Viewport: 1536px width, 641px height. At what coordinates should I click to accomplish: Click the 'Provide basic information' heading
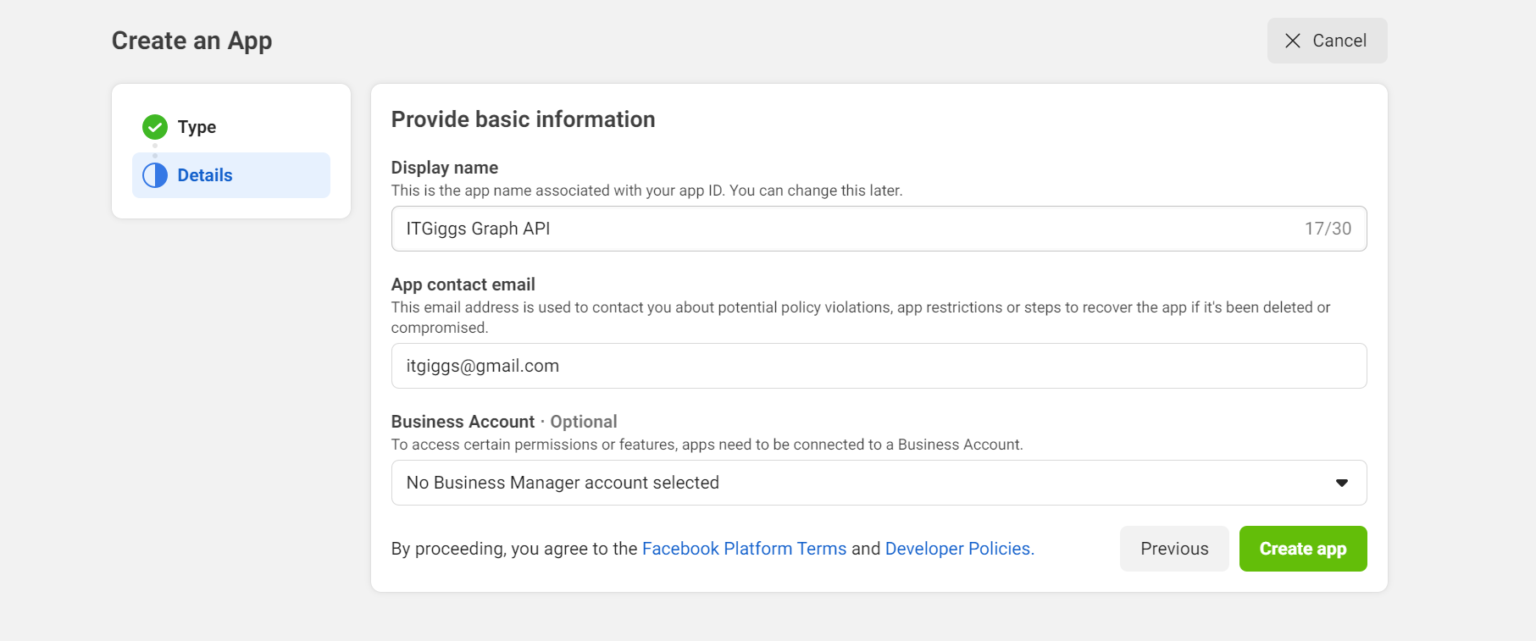click(523, 119)
